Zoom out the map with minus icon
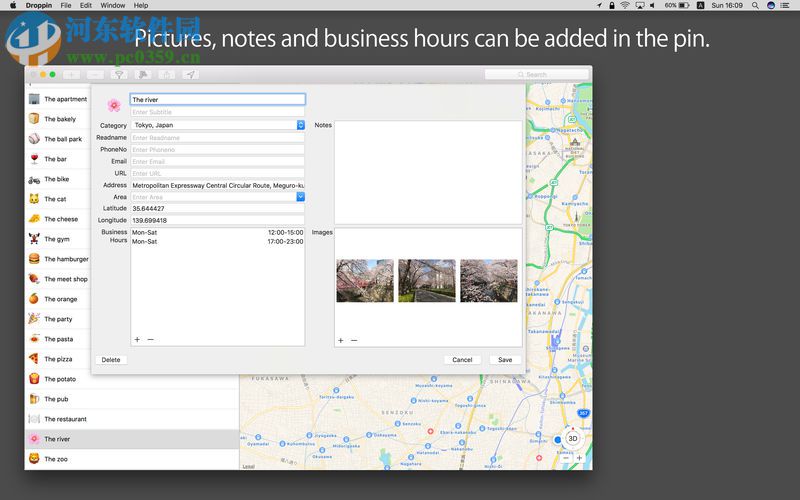The height and width of the screenshot is (500, 800). tap(563, 458)
